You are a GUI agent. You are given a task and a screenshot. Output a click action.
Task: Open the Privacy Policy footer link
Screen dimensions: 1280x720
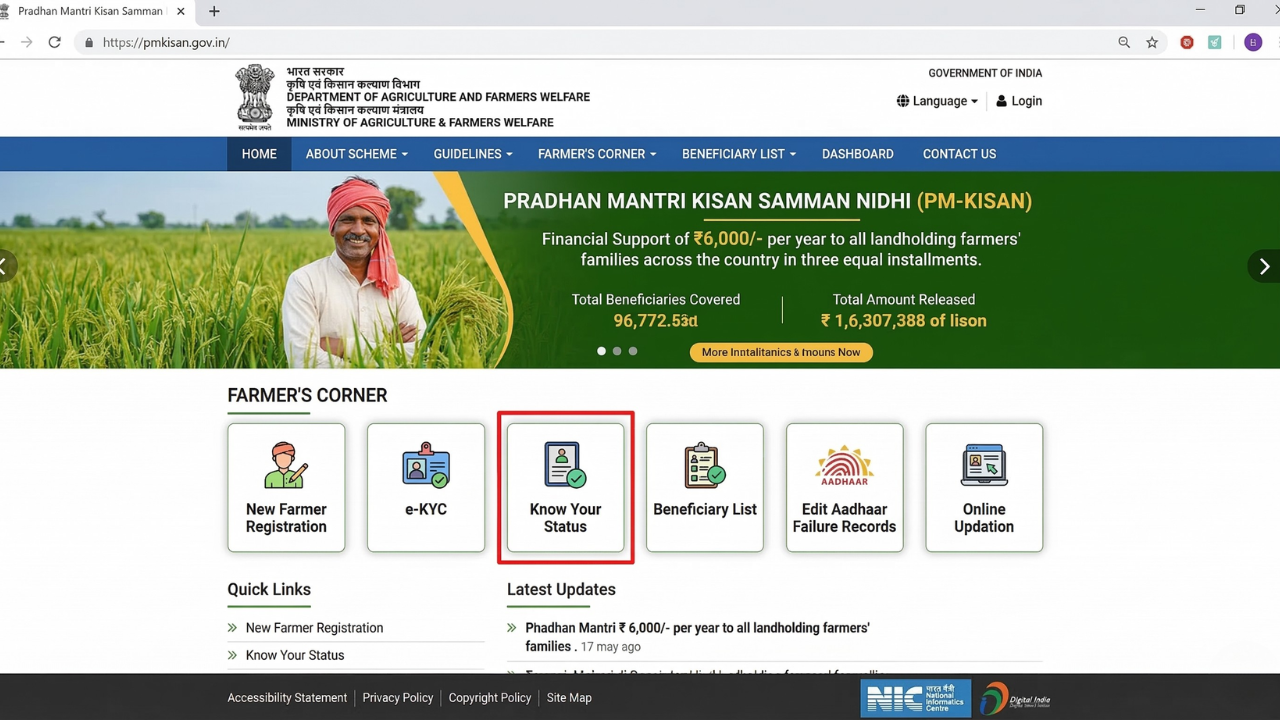[397, 697]
